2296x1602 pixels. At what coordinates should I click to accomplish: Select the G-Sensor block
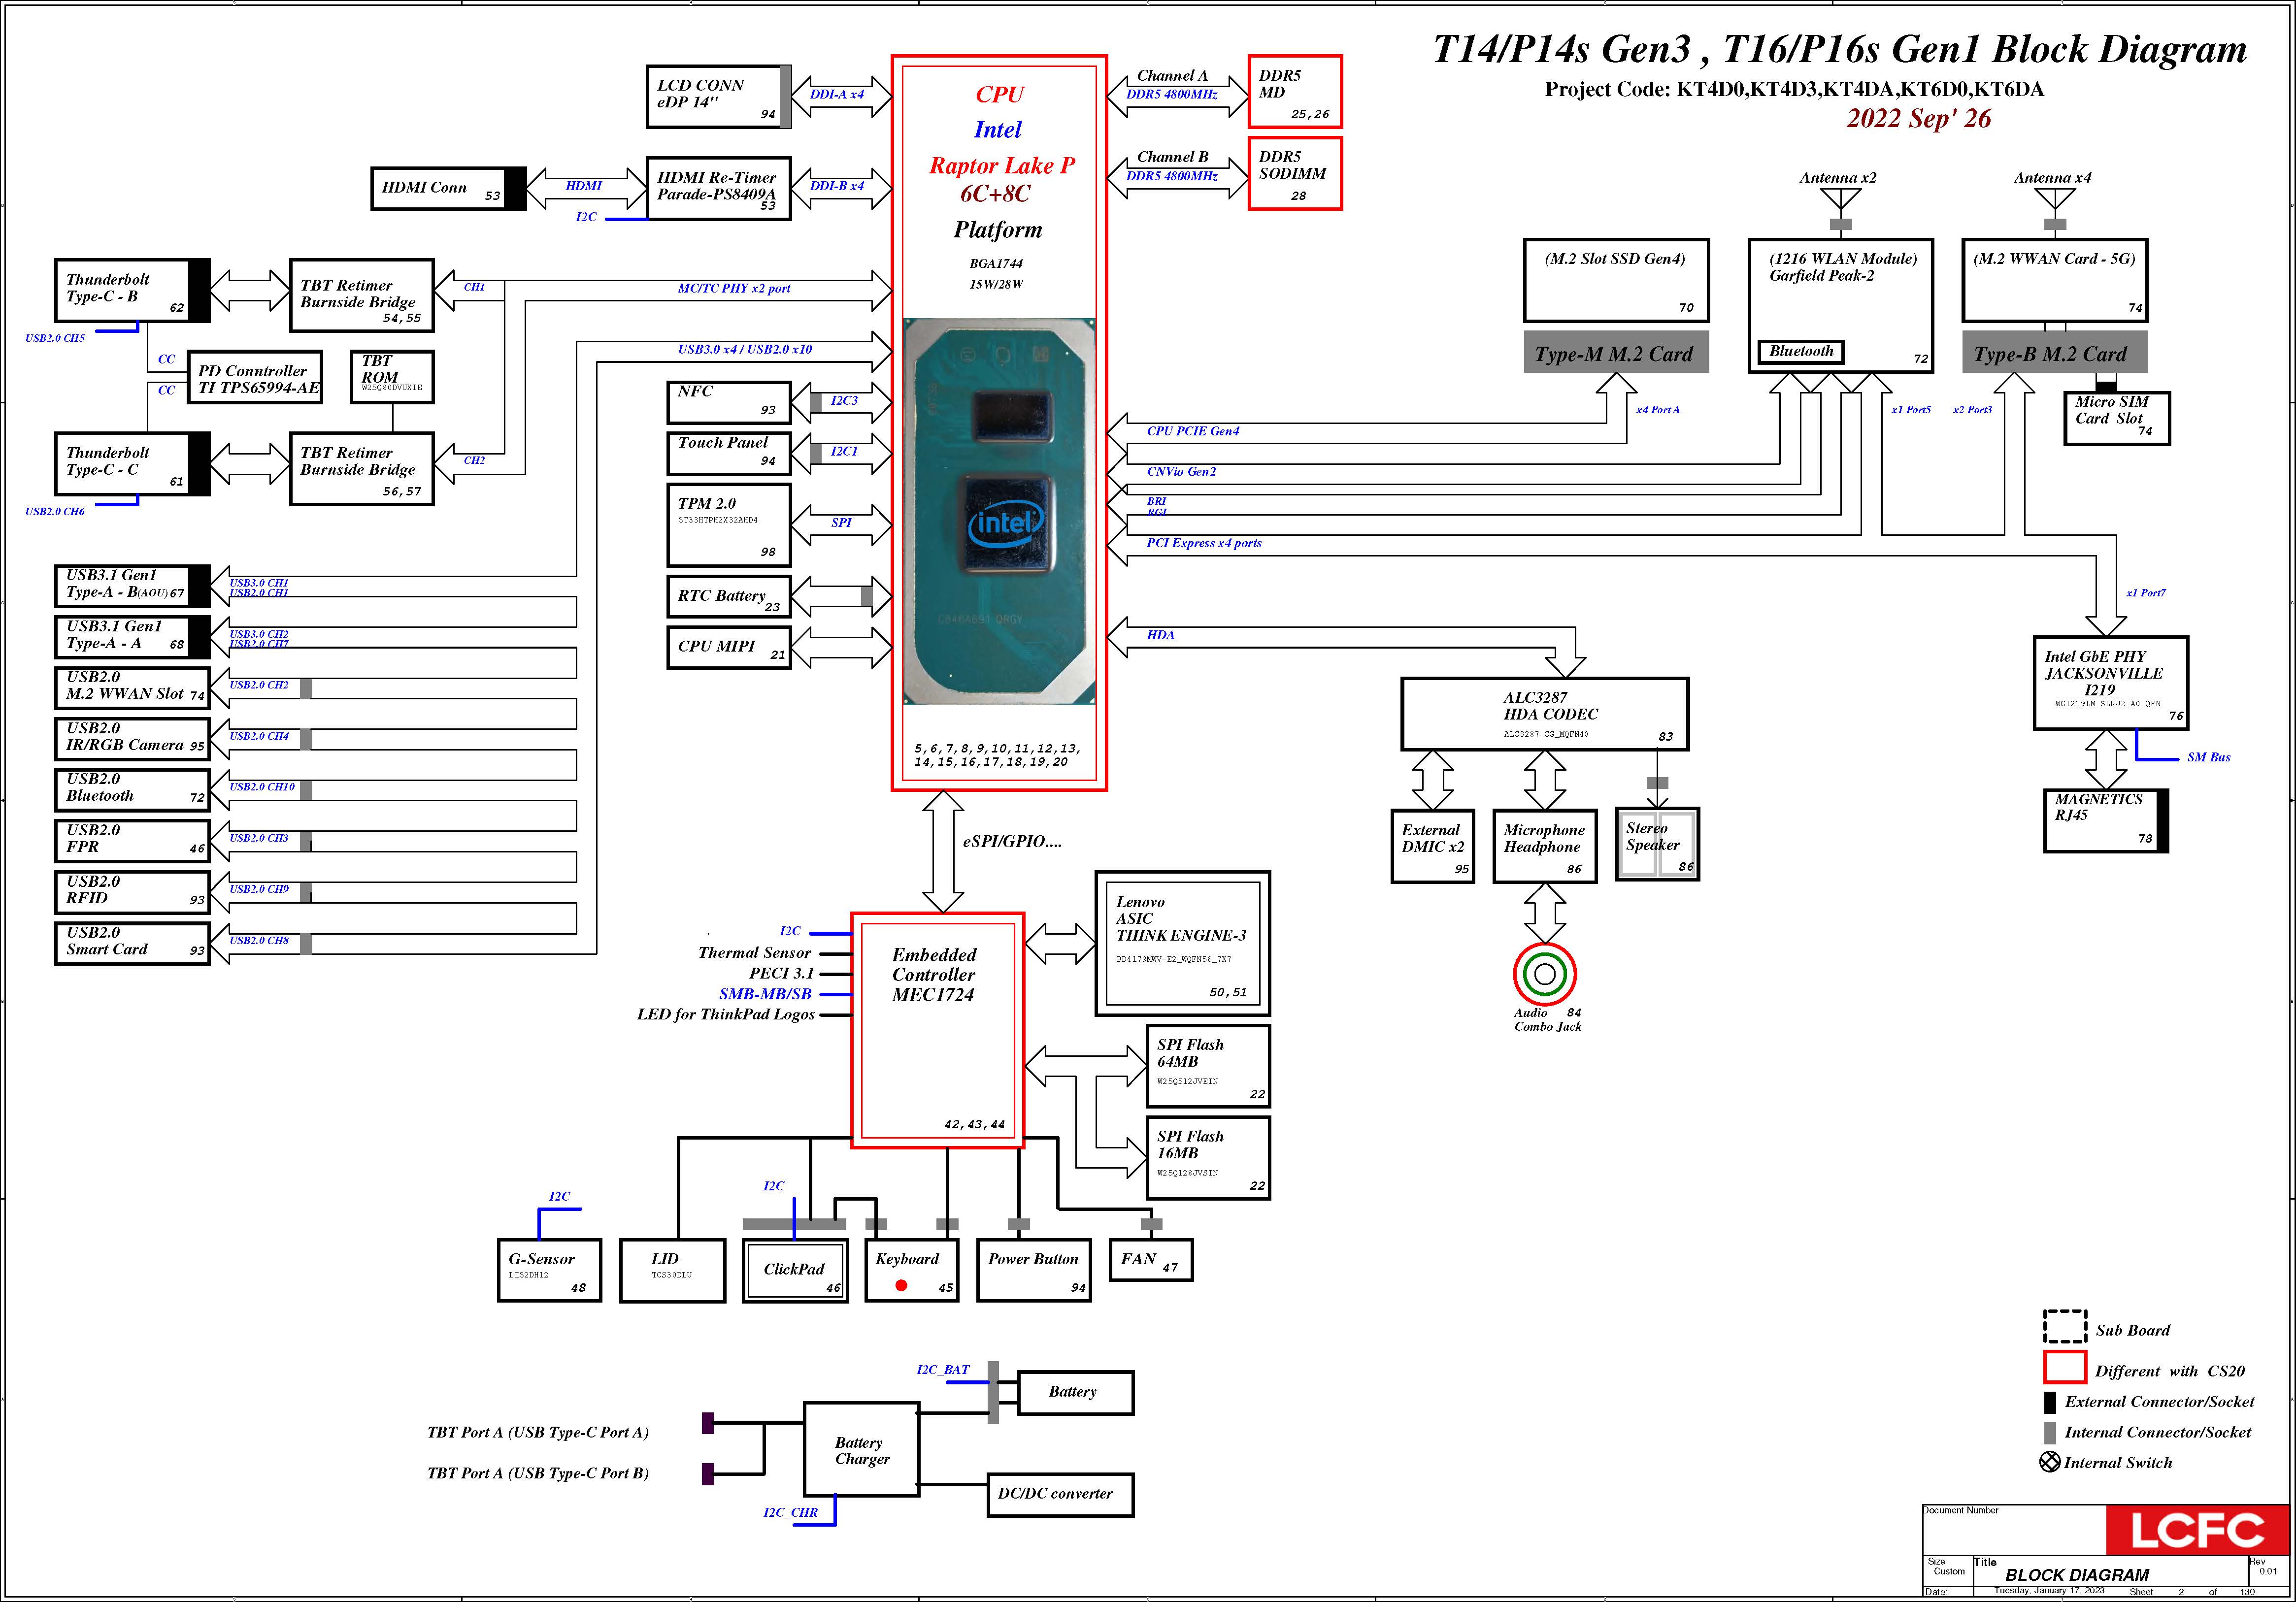550,1270
